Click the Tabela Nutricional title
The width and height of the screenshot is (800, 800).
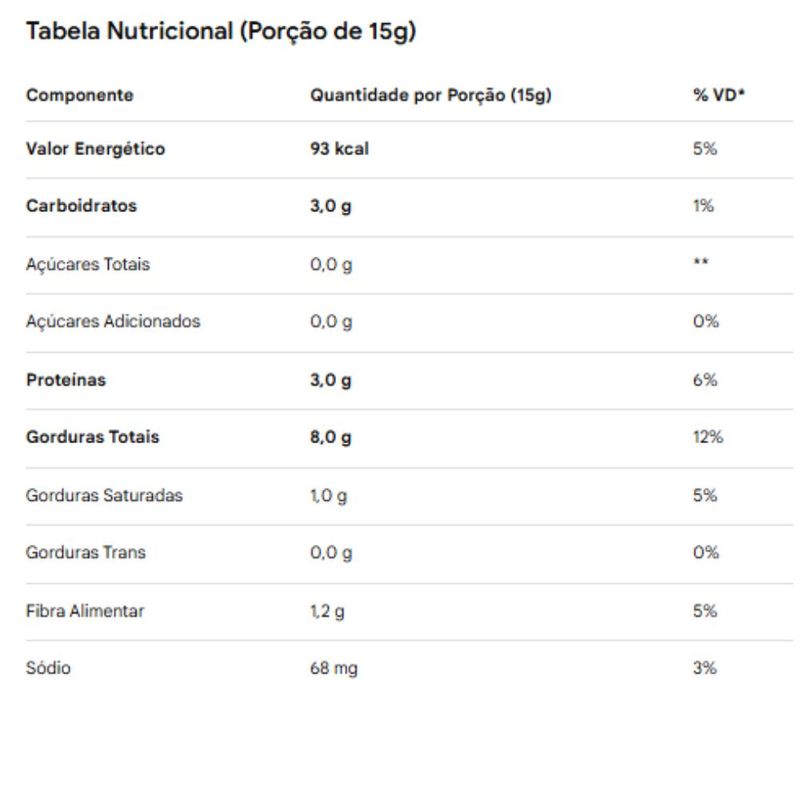tap(221, 32)
